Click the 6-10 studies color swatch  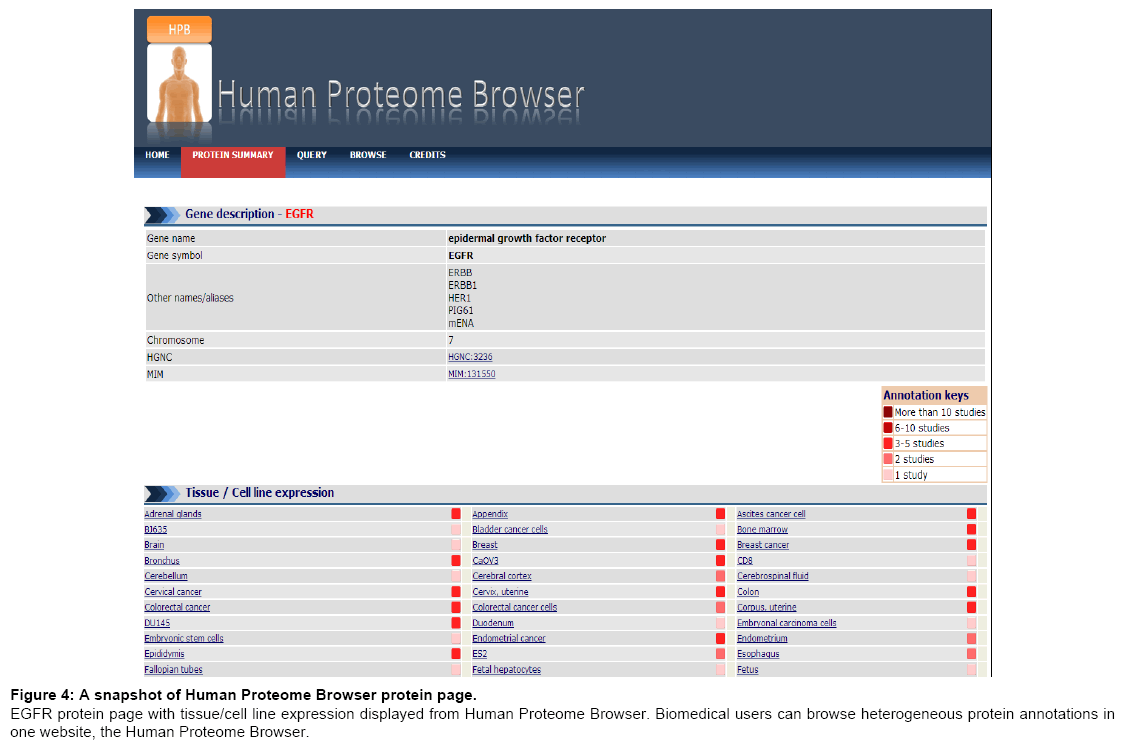coord(888,428)
